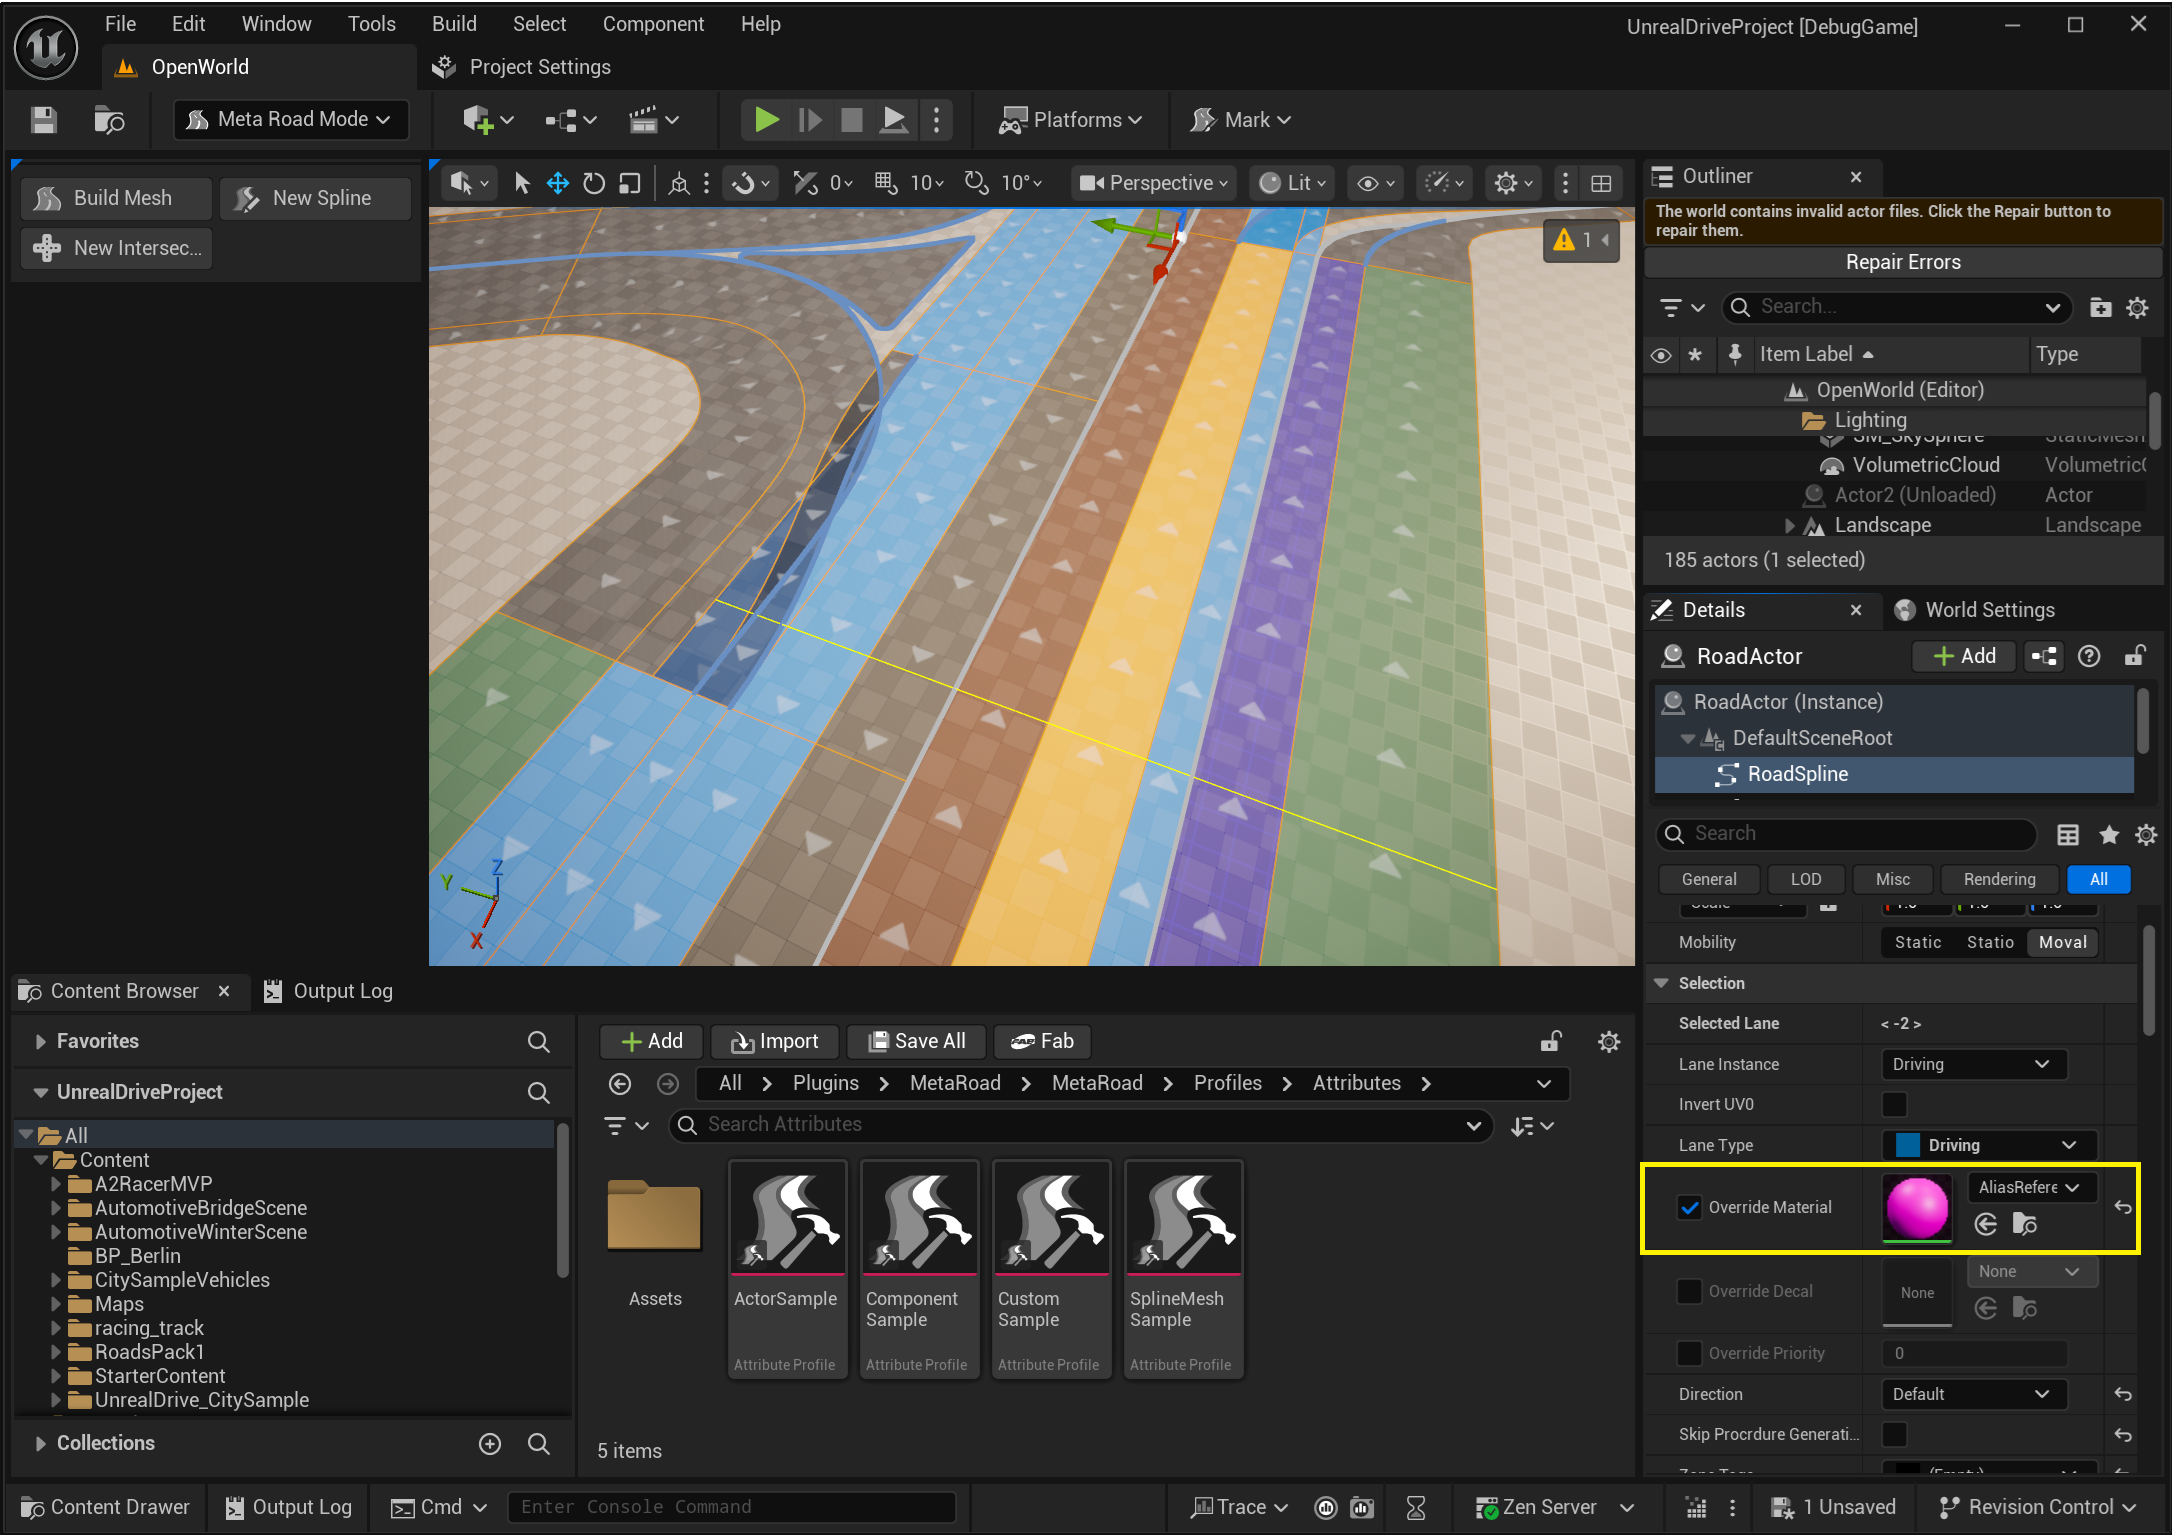Click the Import button in Content Browser
The width and height of the screenshot is (2172, 1535).
click(x=775, y=1042)
